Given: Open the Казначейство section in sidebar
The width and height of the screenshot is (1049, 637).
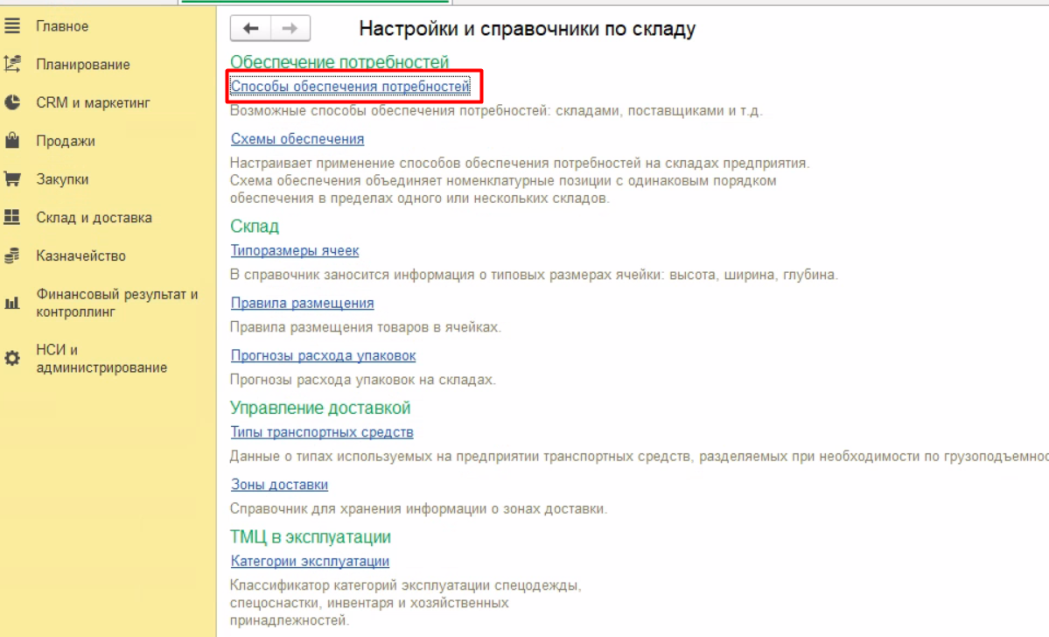Looking at the screenshot, I should (x=80, y=256).
